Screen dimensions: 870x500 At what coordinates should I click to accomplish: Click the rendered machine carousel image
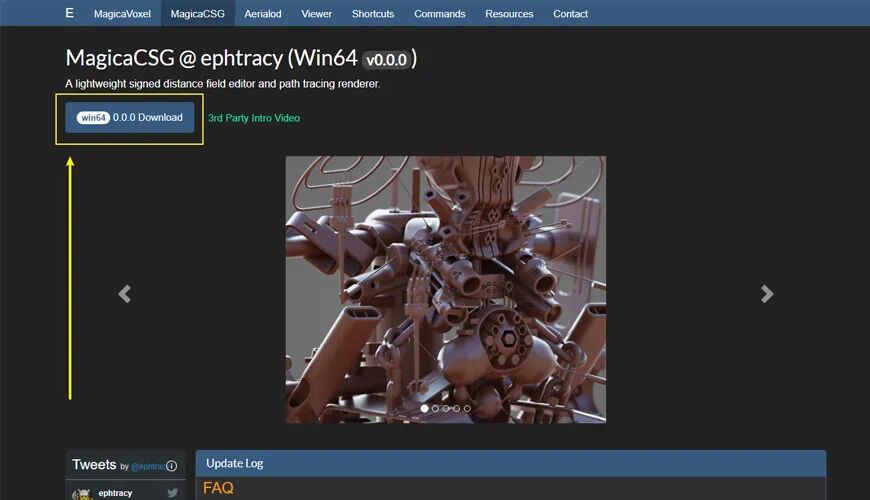[x=446, y=289]
